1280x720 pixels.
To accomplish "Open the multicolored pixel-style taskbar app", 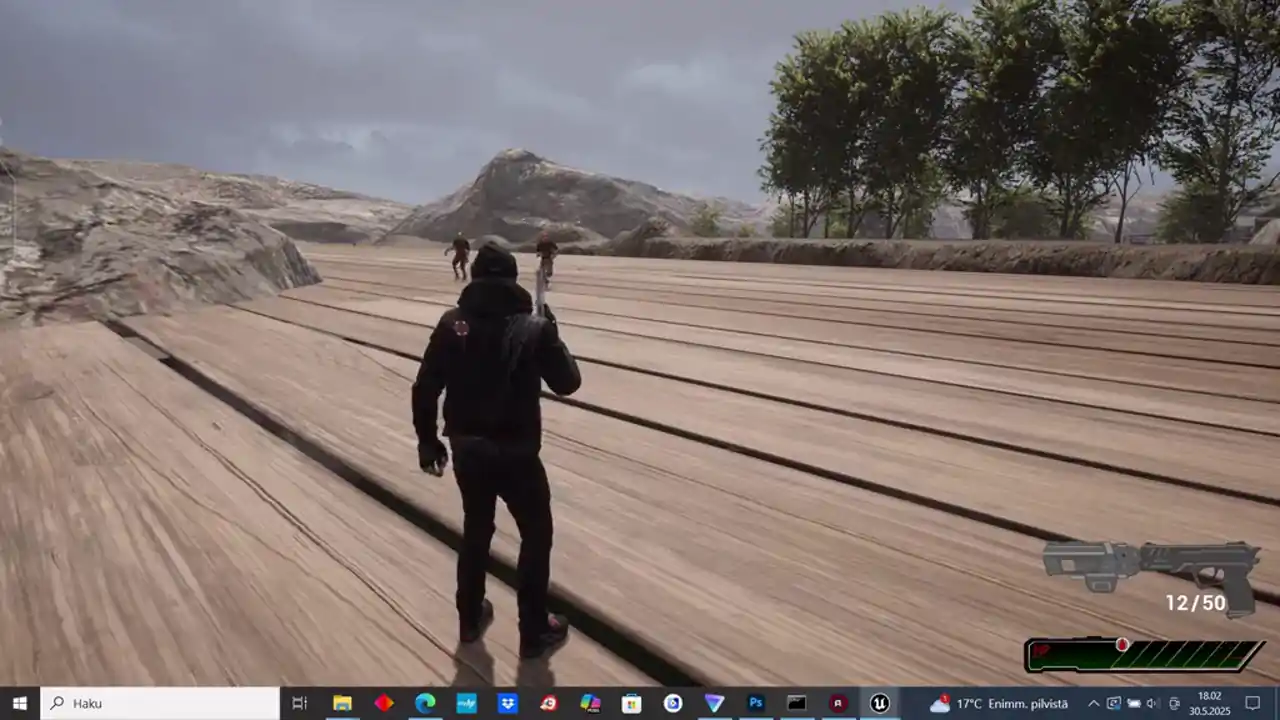I will point(590,703).
